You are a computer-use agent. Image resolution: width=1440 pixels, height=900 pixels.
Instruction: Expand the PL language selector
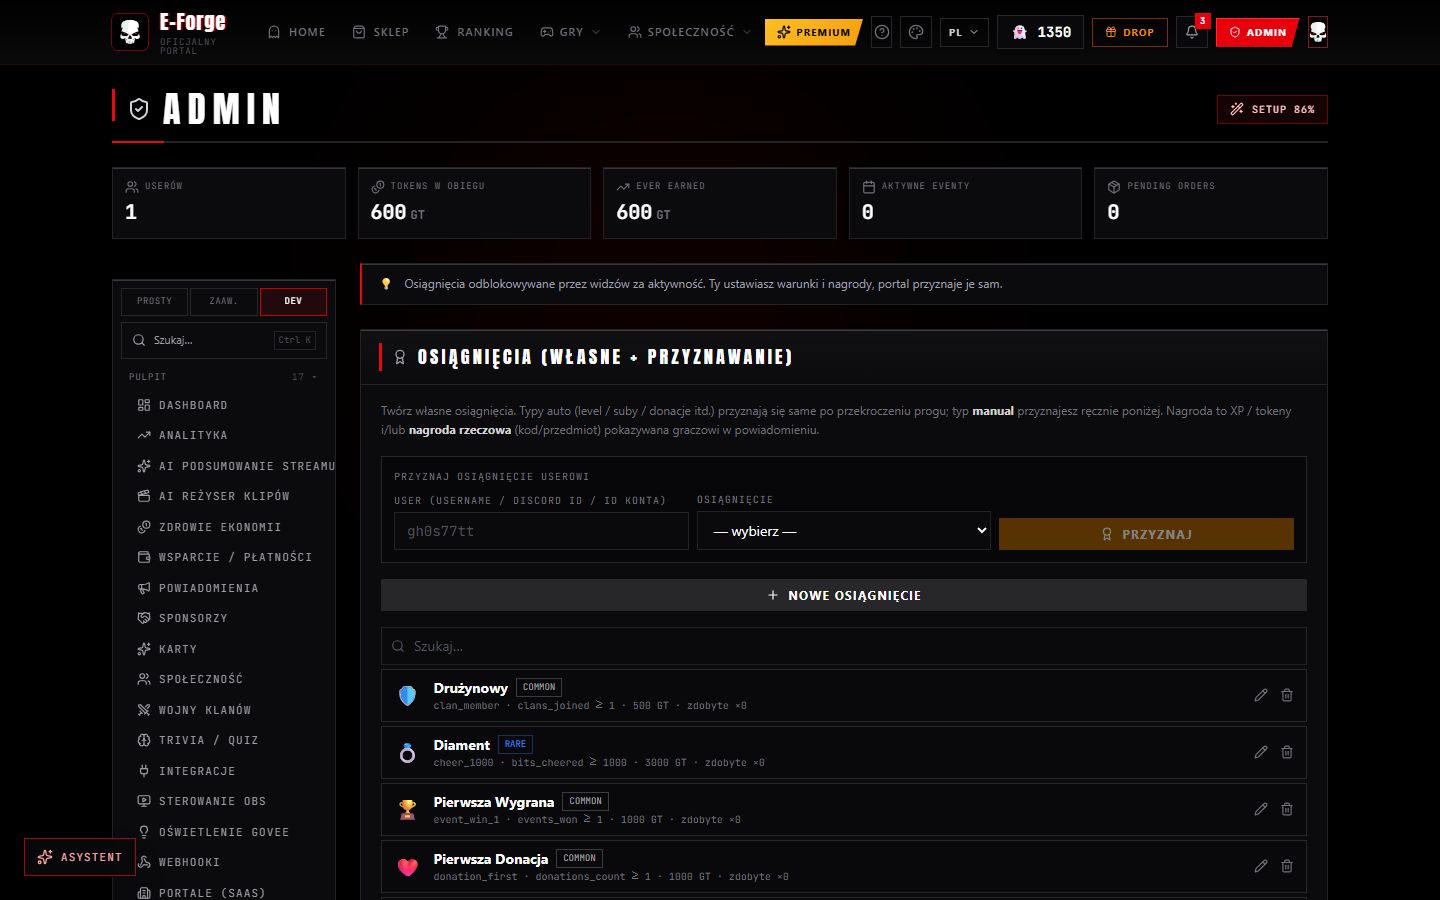pos(964,32)
